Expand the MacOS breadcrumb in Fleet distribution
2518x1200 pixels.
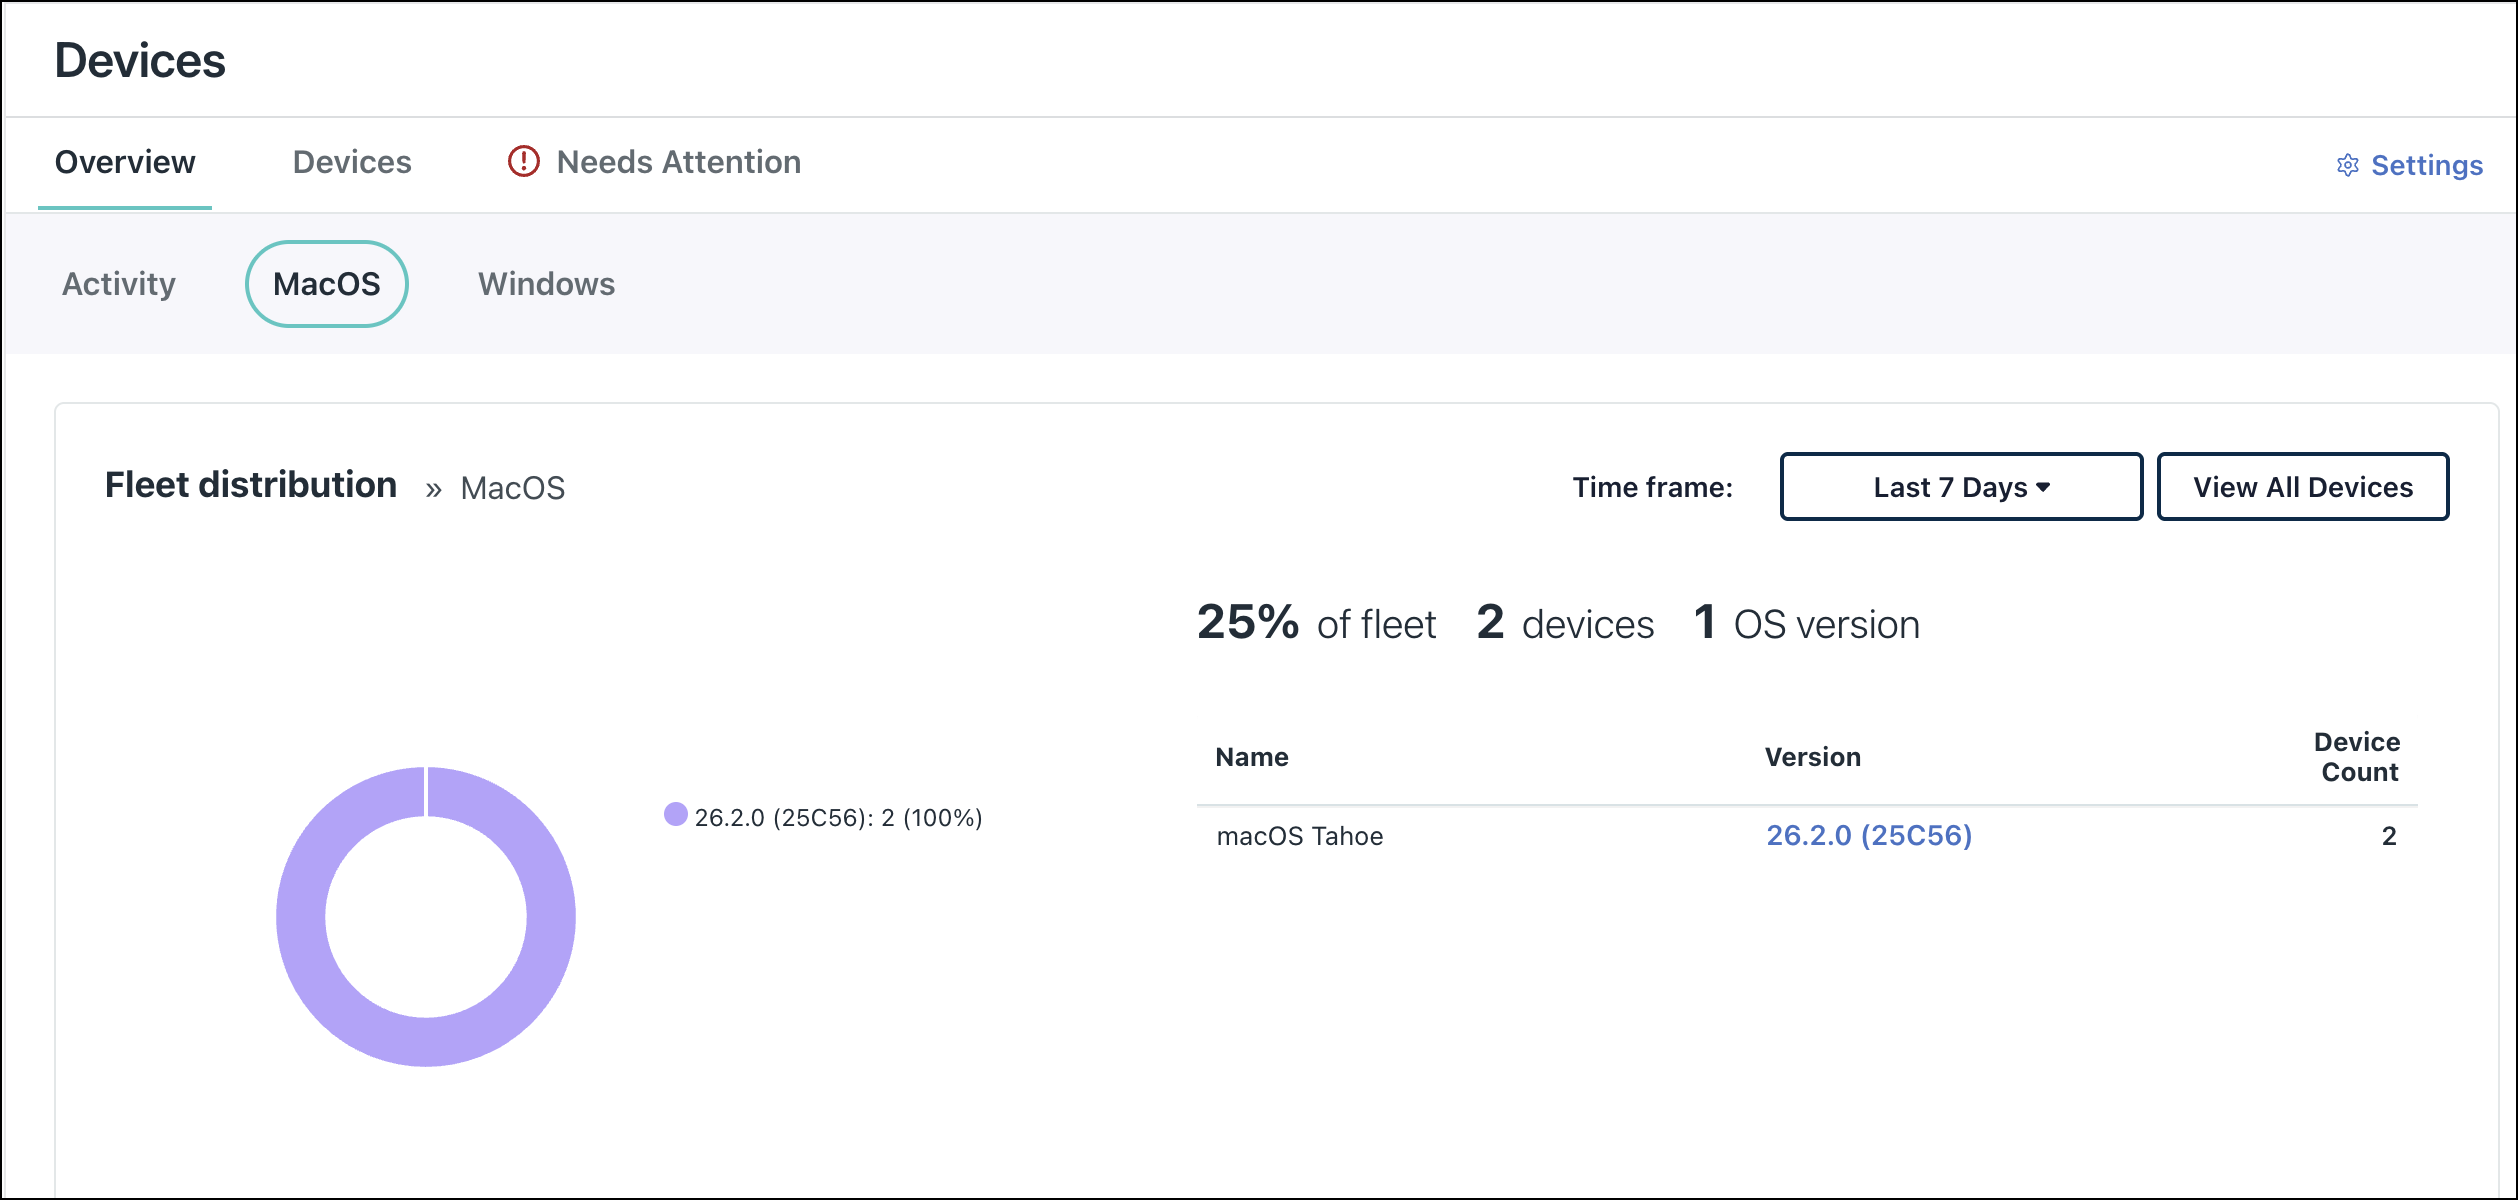[x=512, y=488]
